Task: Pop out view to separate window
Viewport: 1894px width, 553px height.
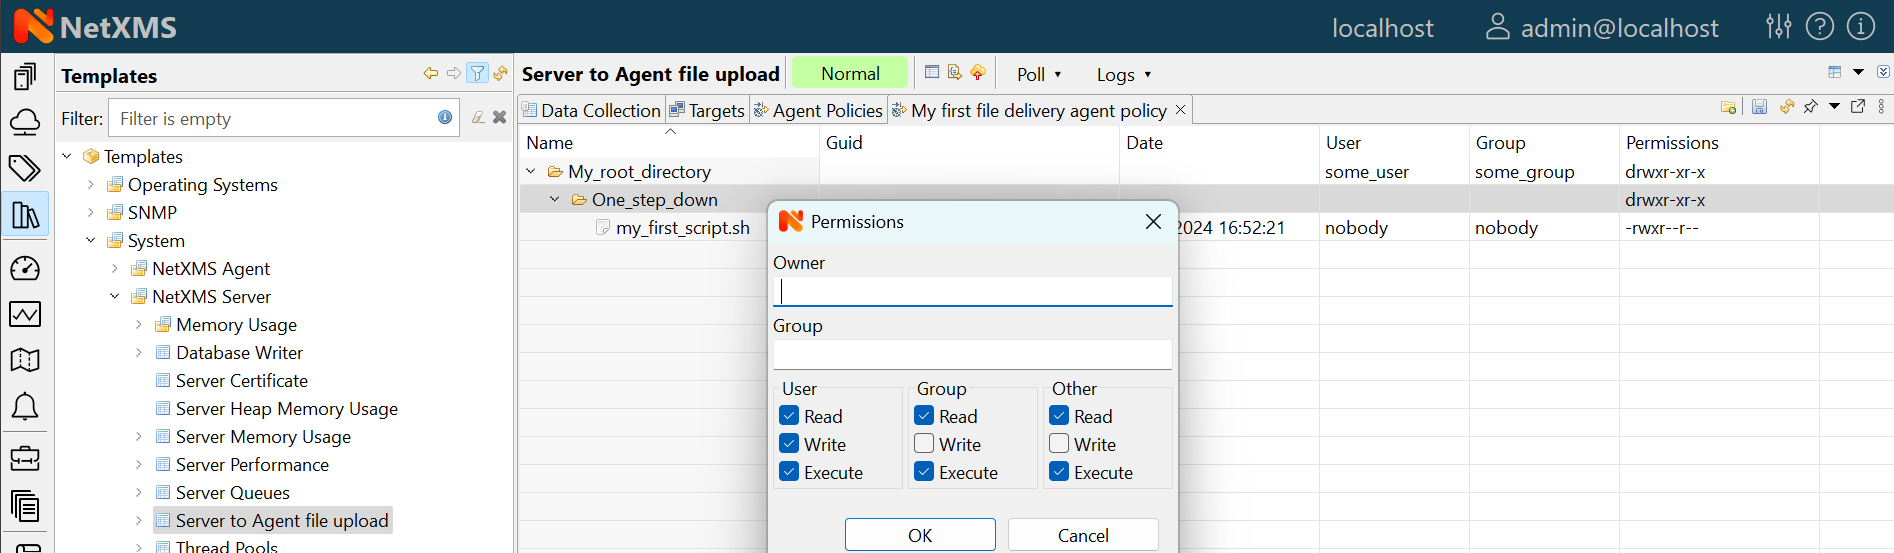Action: [1858, 107]
